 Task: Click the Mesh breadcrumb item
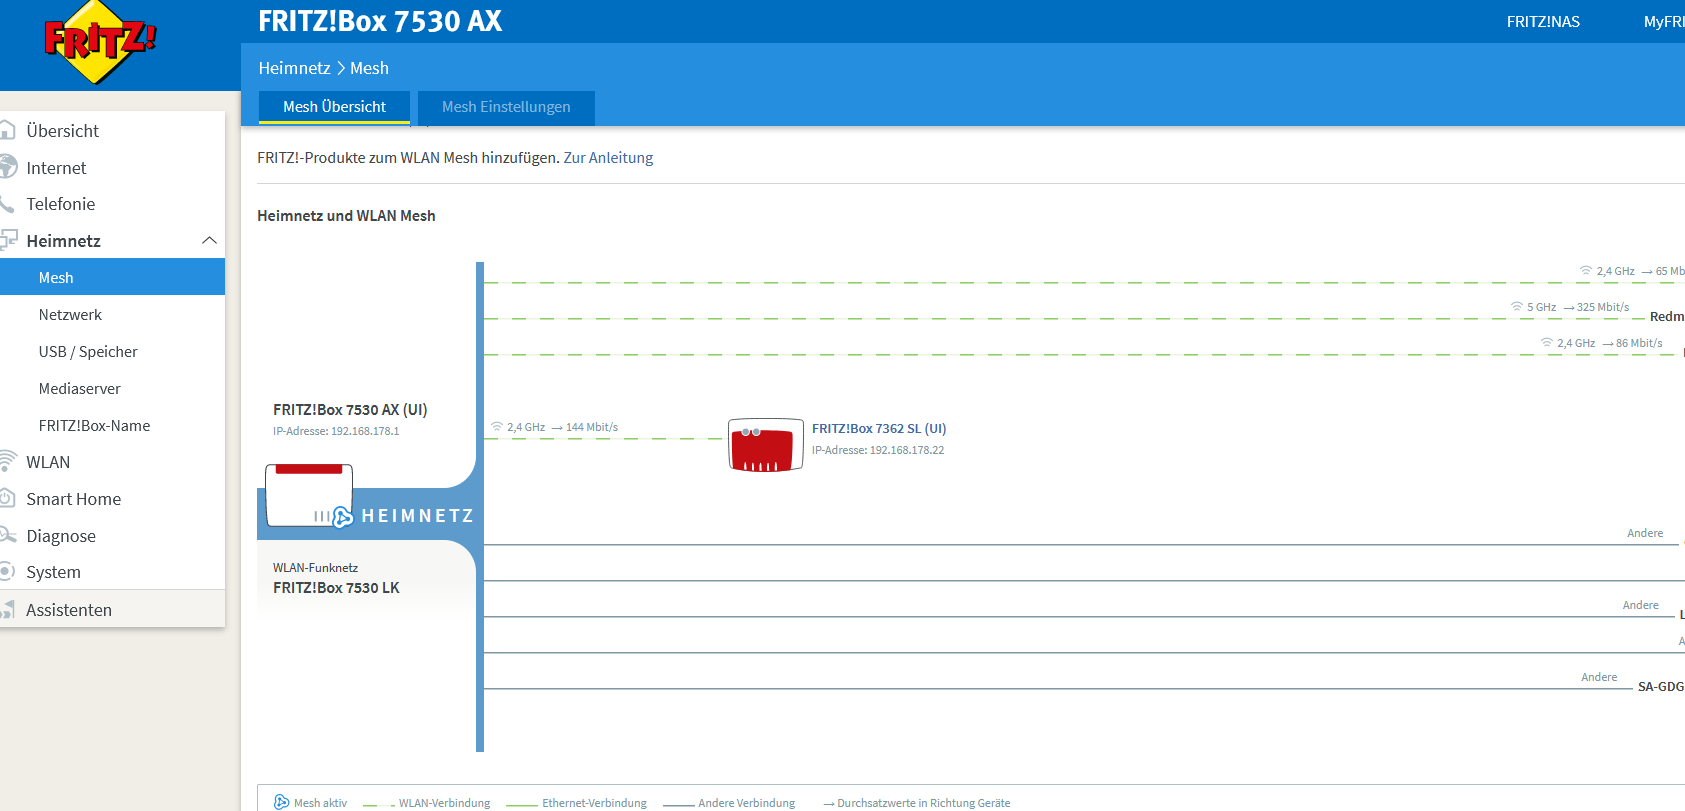(369, 68)
